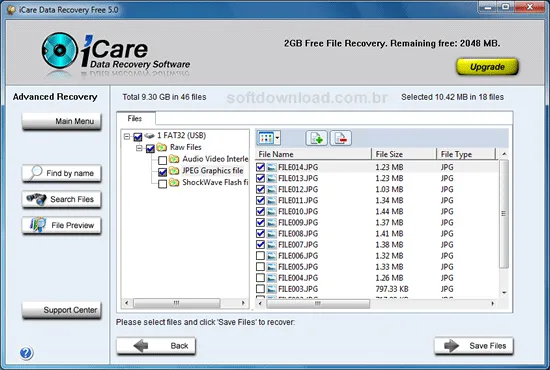This screenshot has height=370, width=550.
Task: Click the blue help question mark icon
Action: (26, 352)
